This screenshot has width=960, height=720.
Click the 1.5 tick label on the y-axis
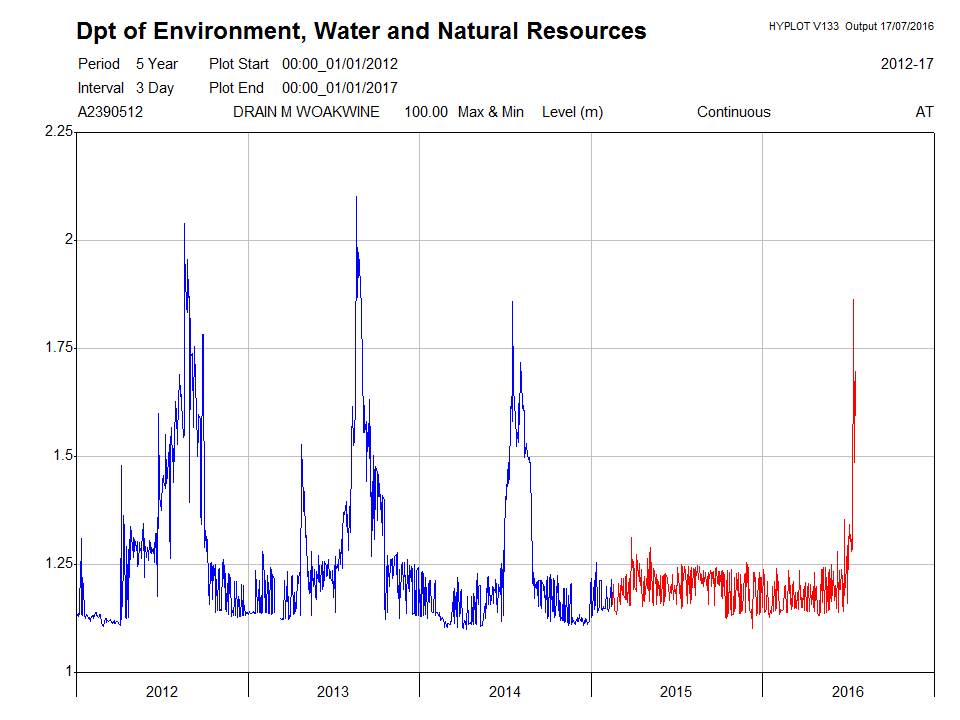click(64, 456)
